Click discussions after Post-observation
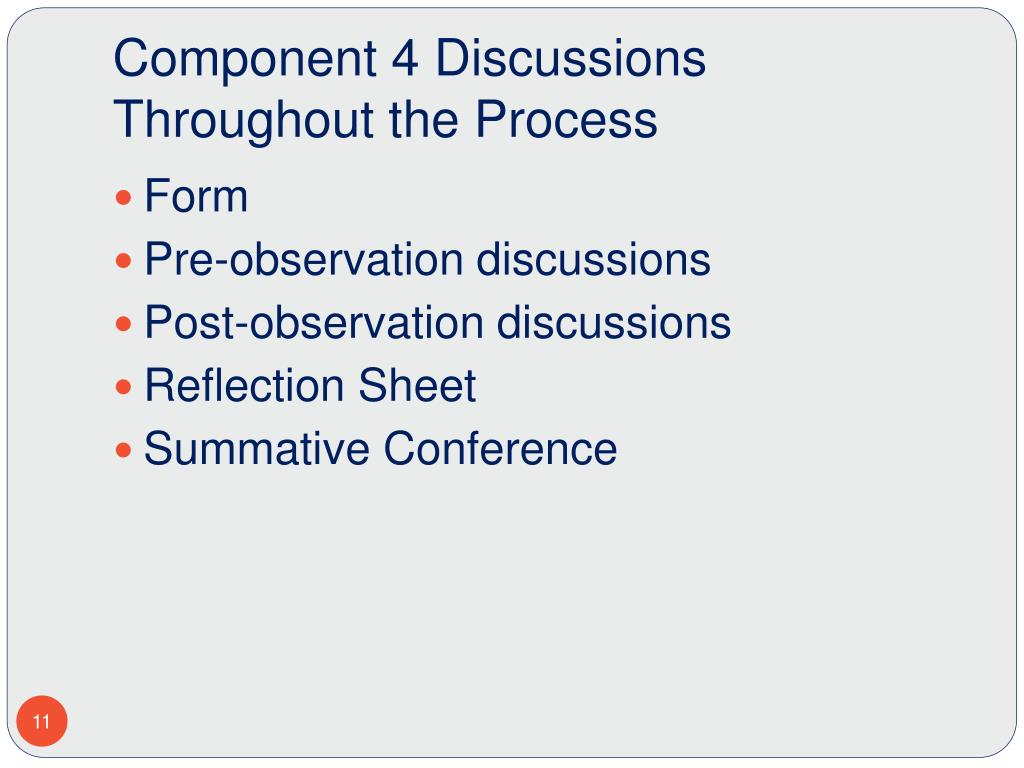Screen dimensions: 1024x768 tap(614, 323)
